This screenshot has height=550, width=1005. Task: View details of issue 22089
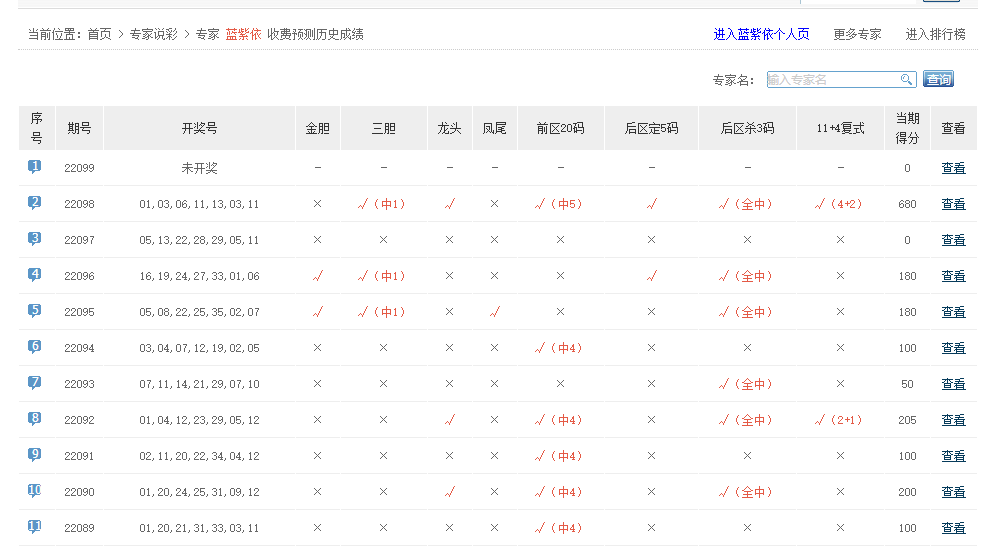click(953, 528)
